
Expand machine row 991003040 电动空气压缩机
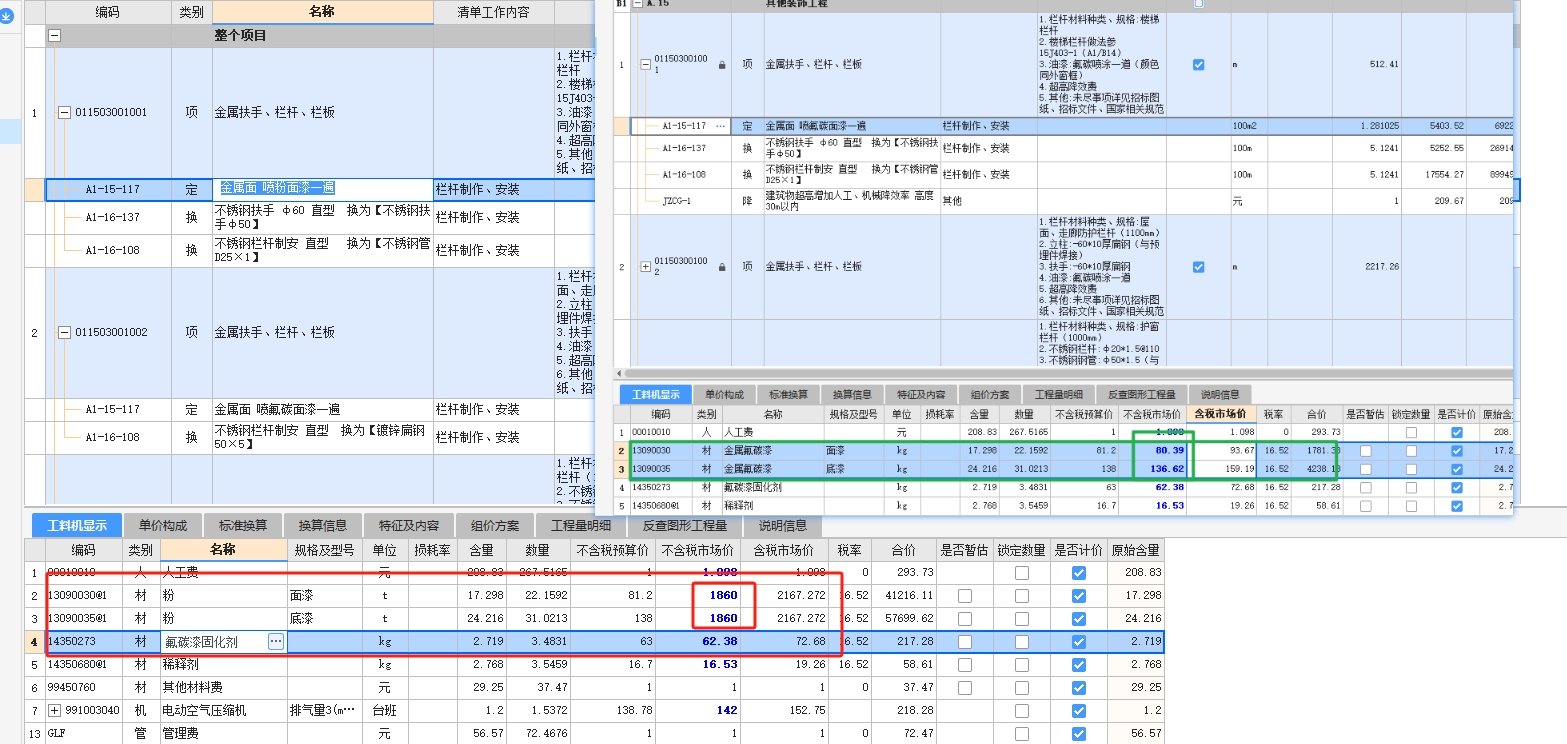[x=54, y=711]
